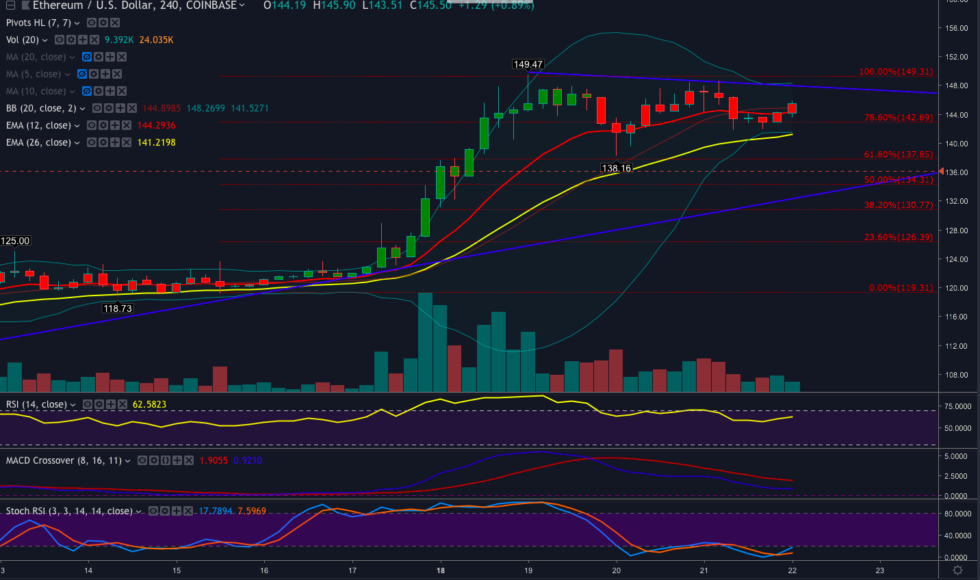Screen dimensions: 980x580
Task: Open settings gear for Pivots HL indicator
Action: (104, 24)
